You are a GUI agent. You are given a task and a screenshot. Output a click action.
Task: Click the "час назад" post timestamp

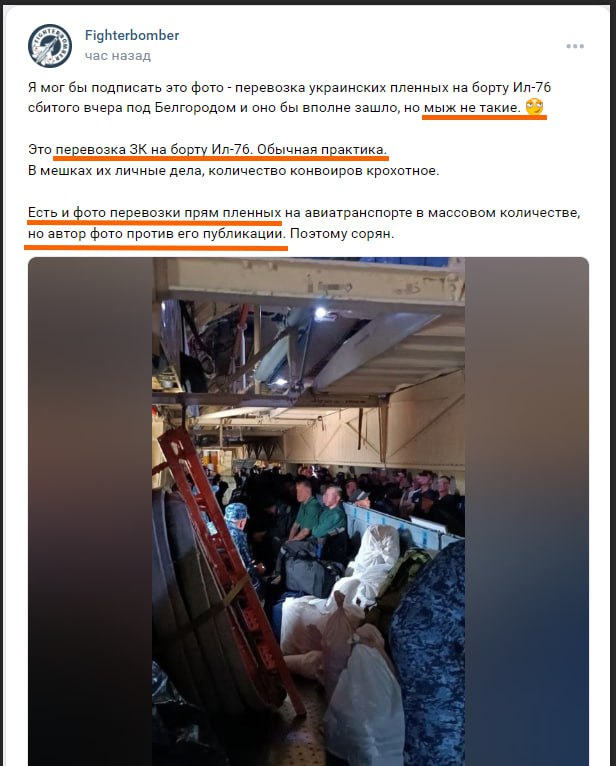click(118, 56)
